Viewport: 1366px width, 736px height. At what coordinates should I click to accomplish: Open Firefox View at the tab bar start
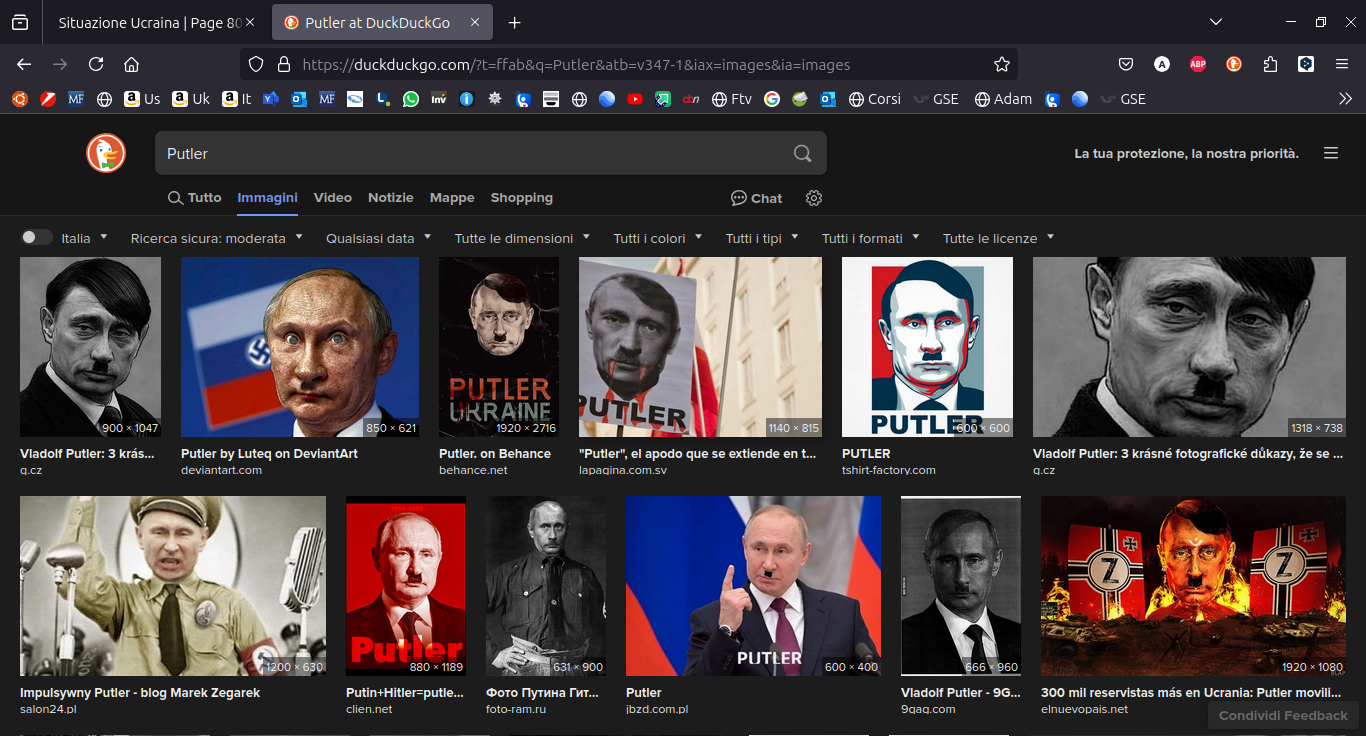pos(20,22)
